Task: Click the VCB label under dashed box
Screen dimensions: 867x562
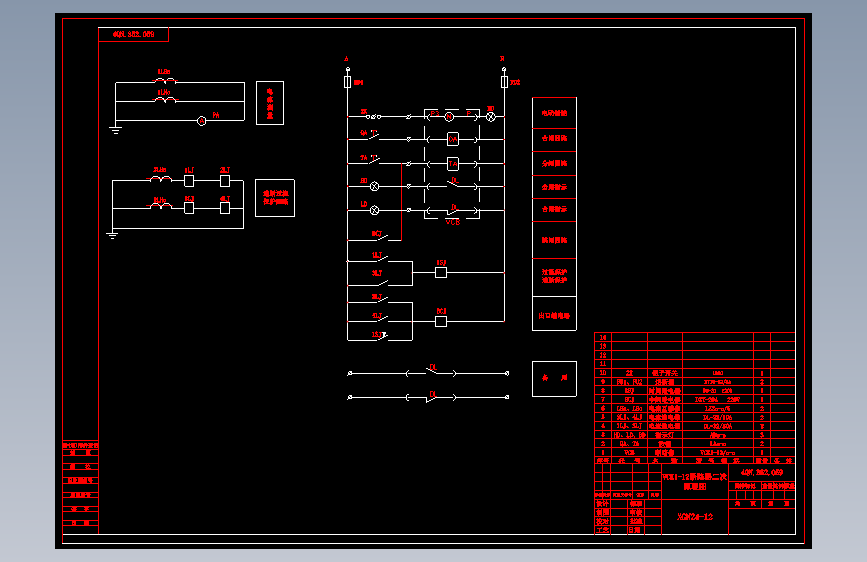Action: click(x=452, y=222)
